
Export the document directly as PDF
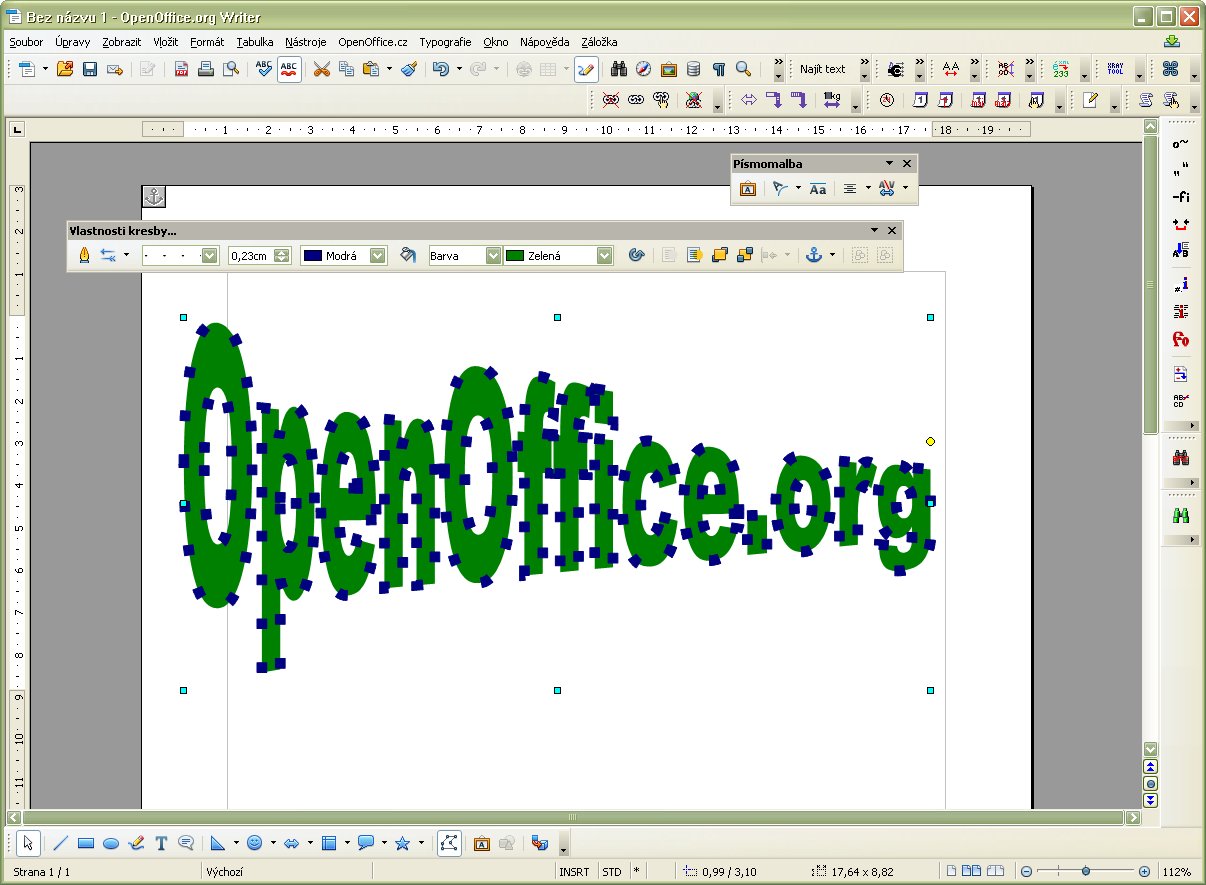[182, 69]
